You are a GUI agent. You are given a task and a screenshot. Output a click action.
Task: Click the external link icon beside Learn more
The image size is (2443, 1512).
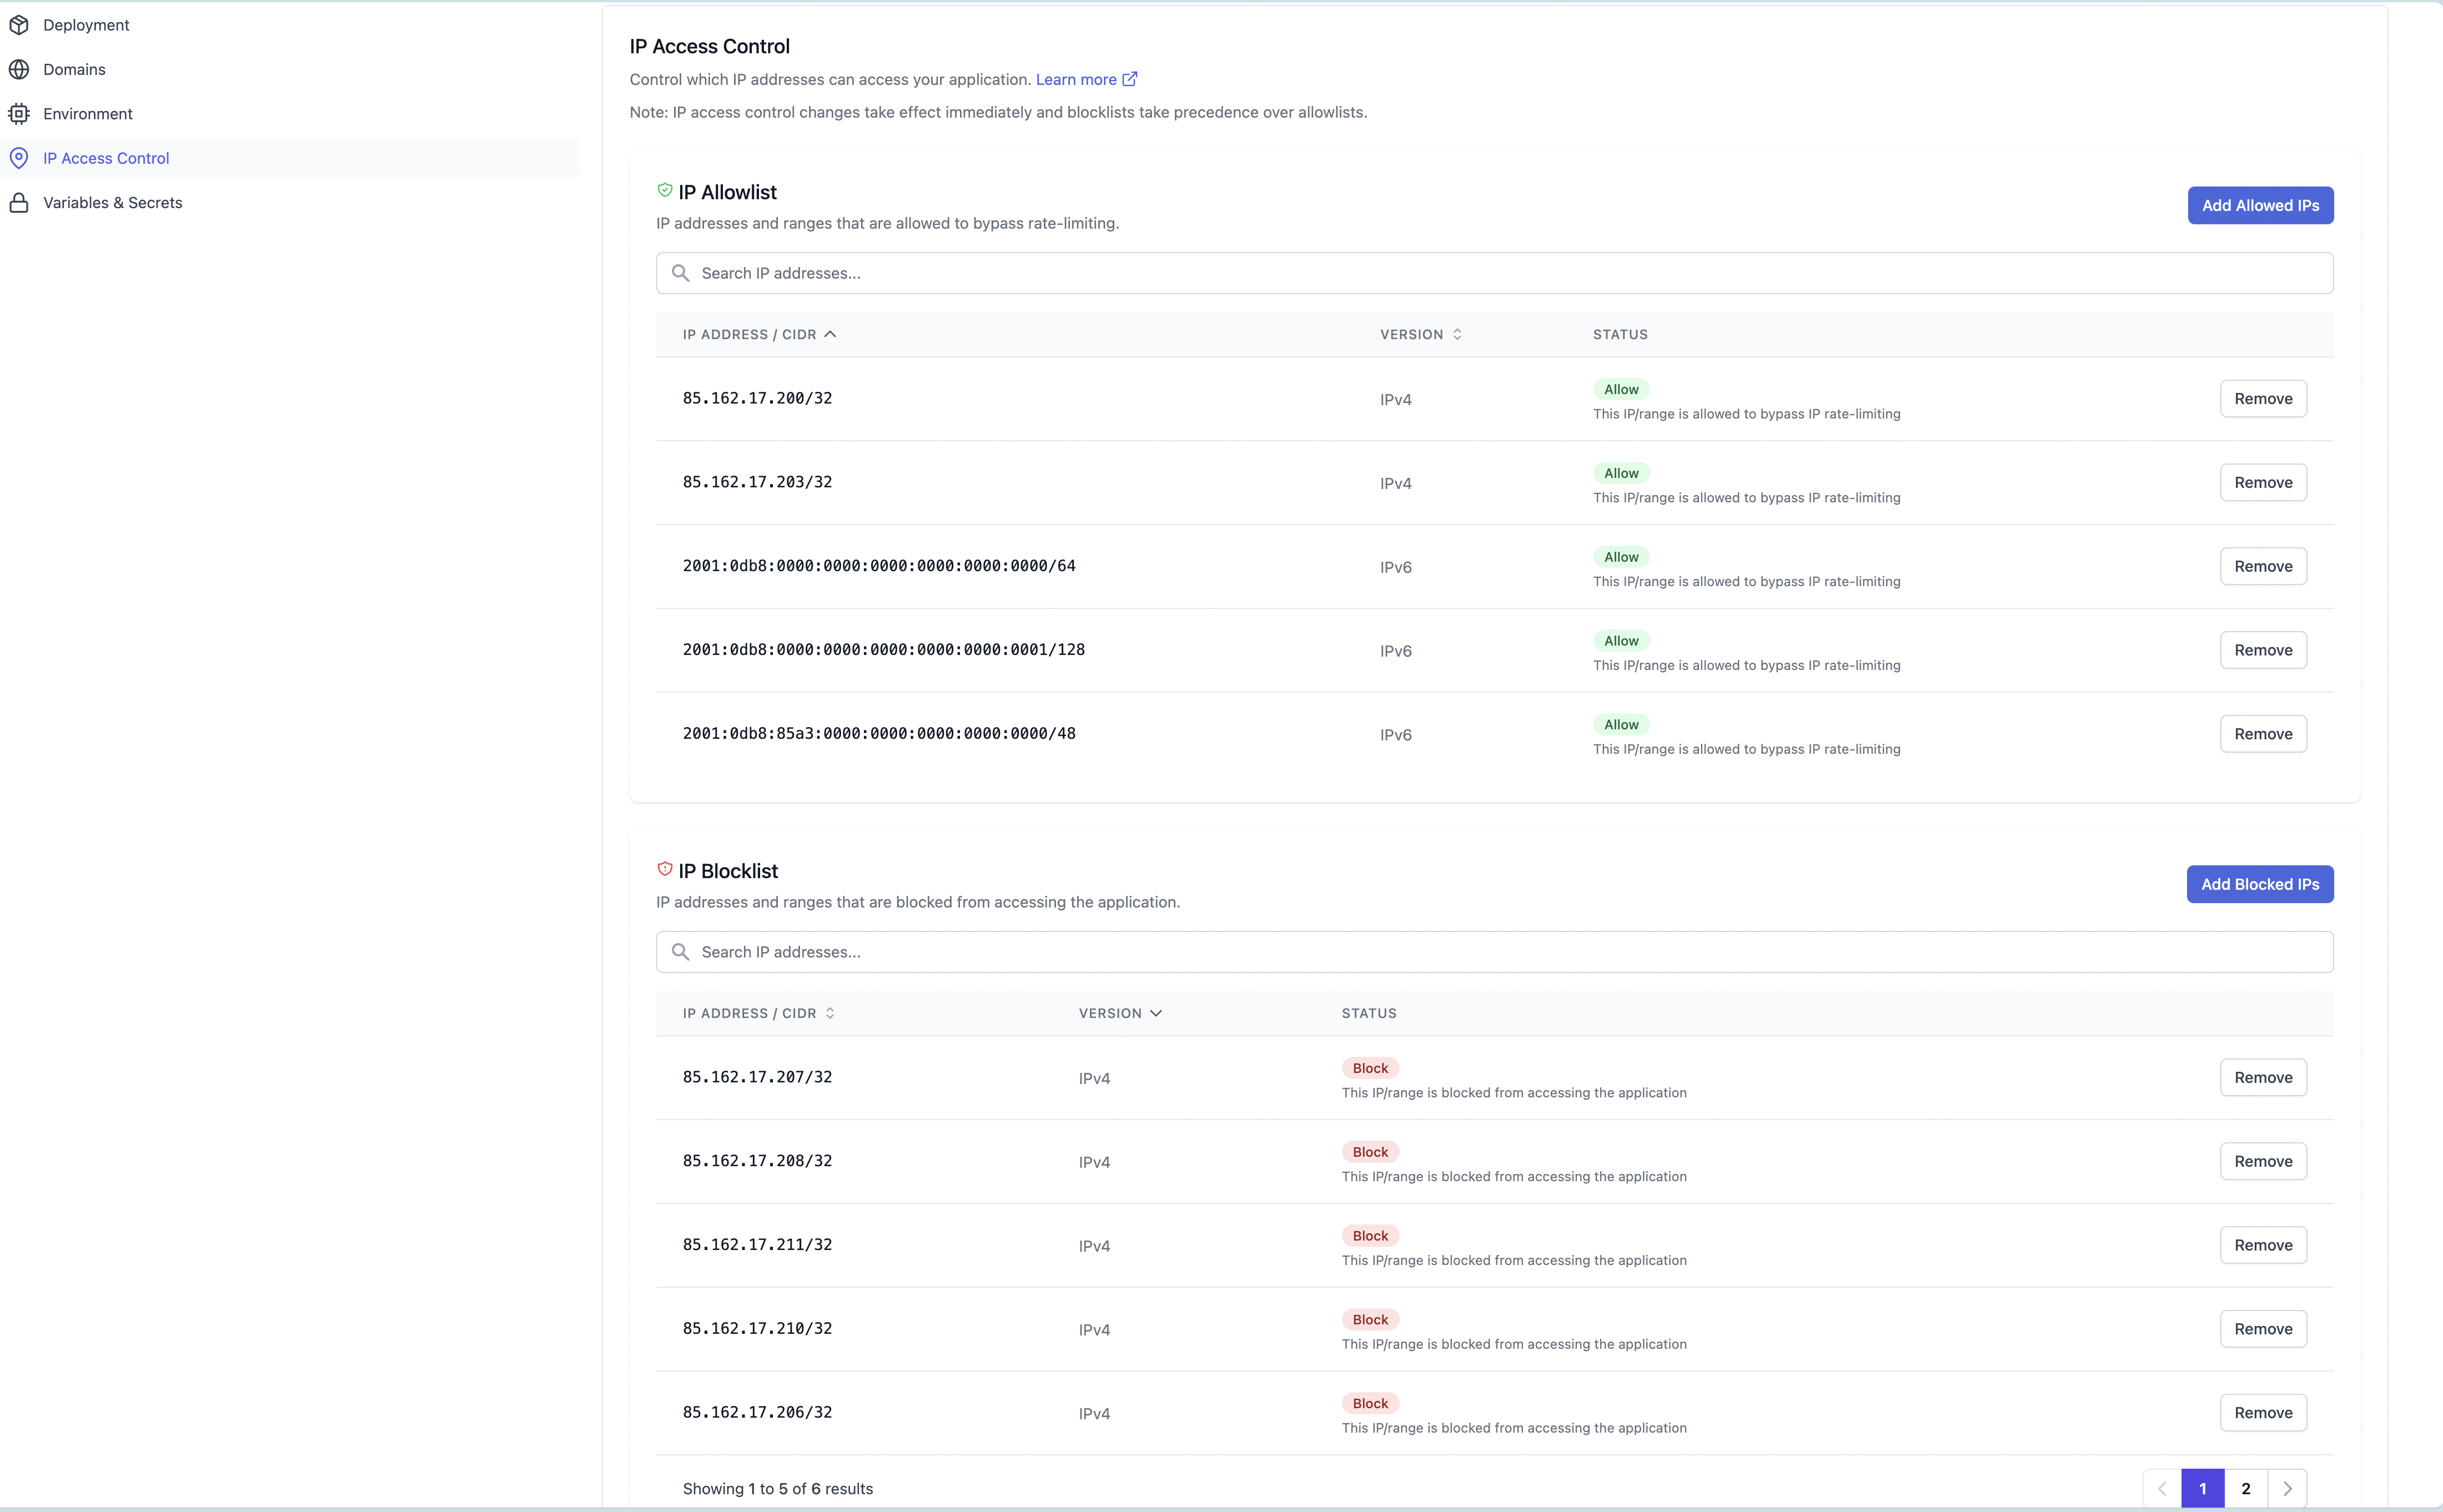(1130, 79)
